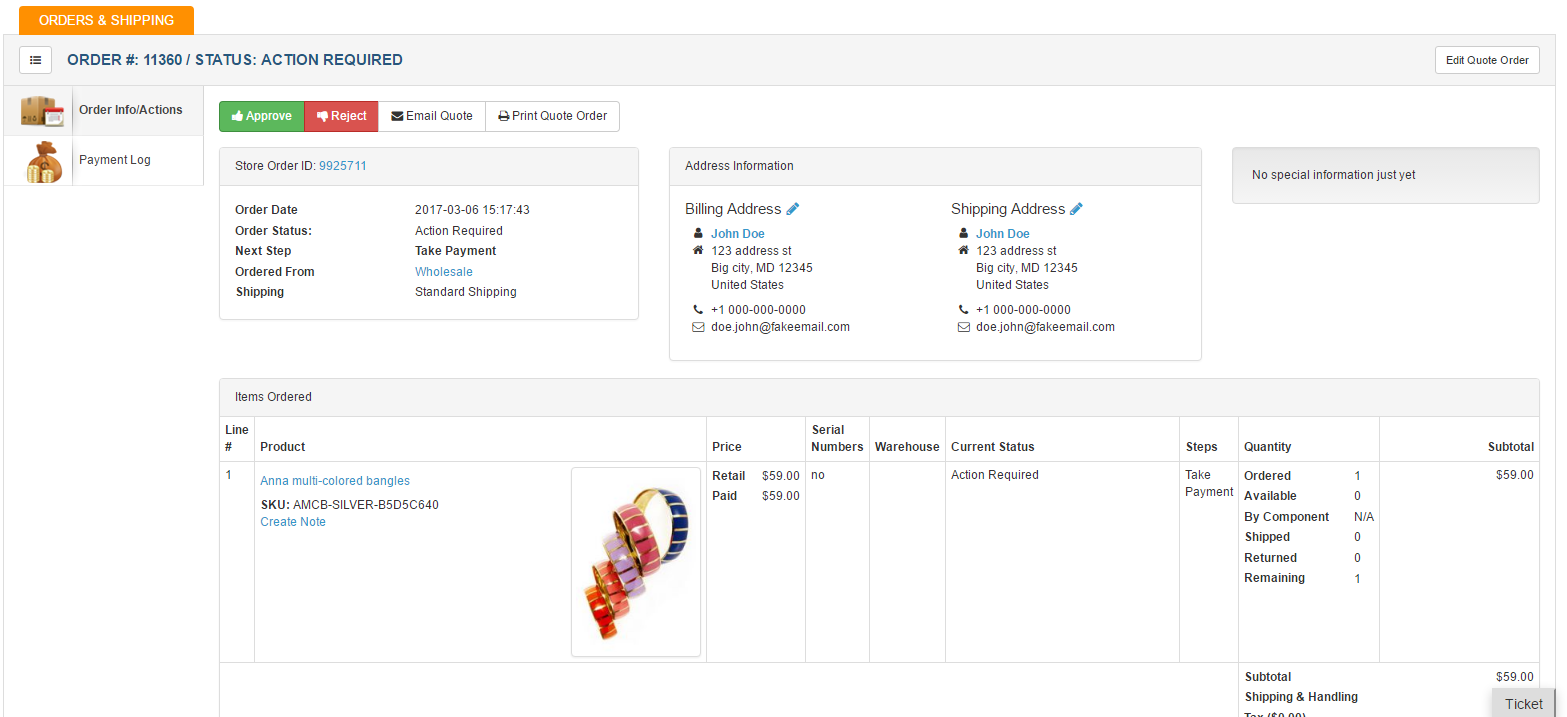Click shipping address home icon
This screenshot has width=1567, height=717.
pos(963,251)
